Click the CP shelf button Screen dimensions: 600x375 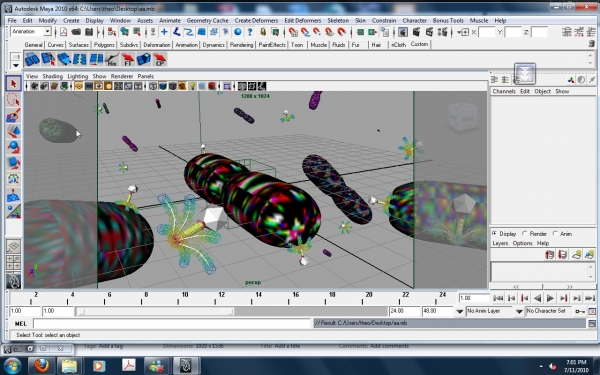[x=160, y=59]
